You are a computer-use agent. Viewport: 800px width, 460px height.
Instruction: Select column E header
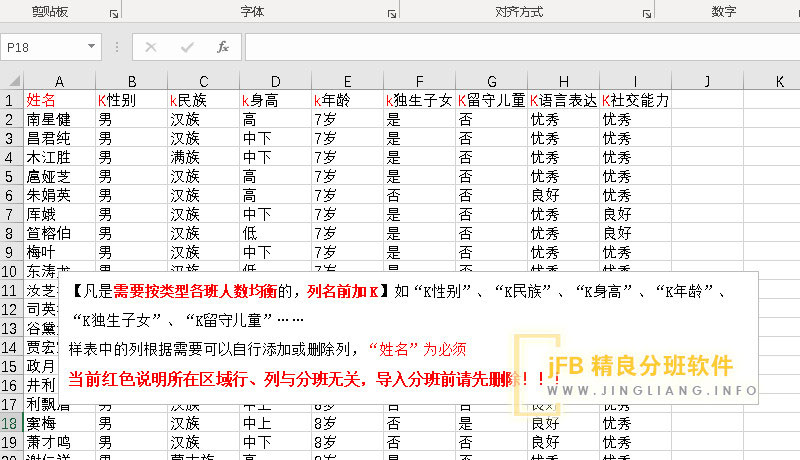point(347,82)
